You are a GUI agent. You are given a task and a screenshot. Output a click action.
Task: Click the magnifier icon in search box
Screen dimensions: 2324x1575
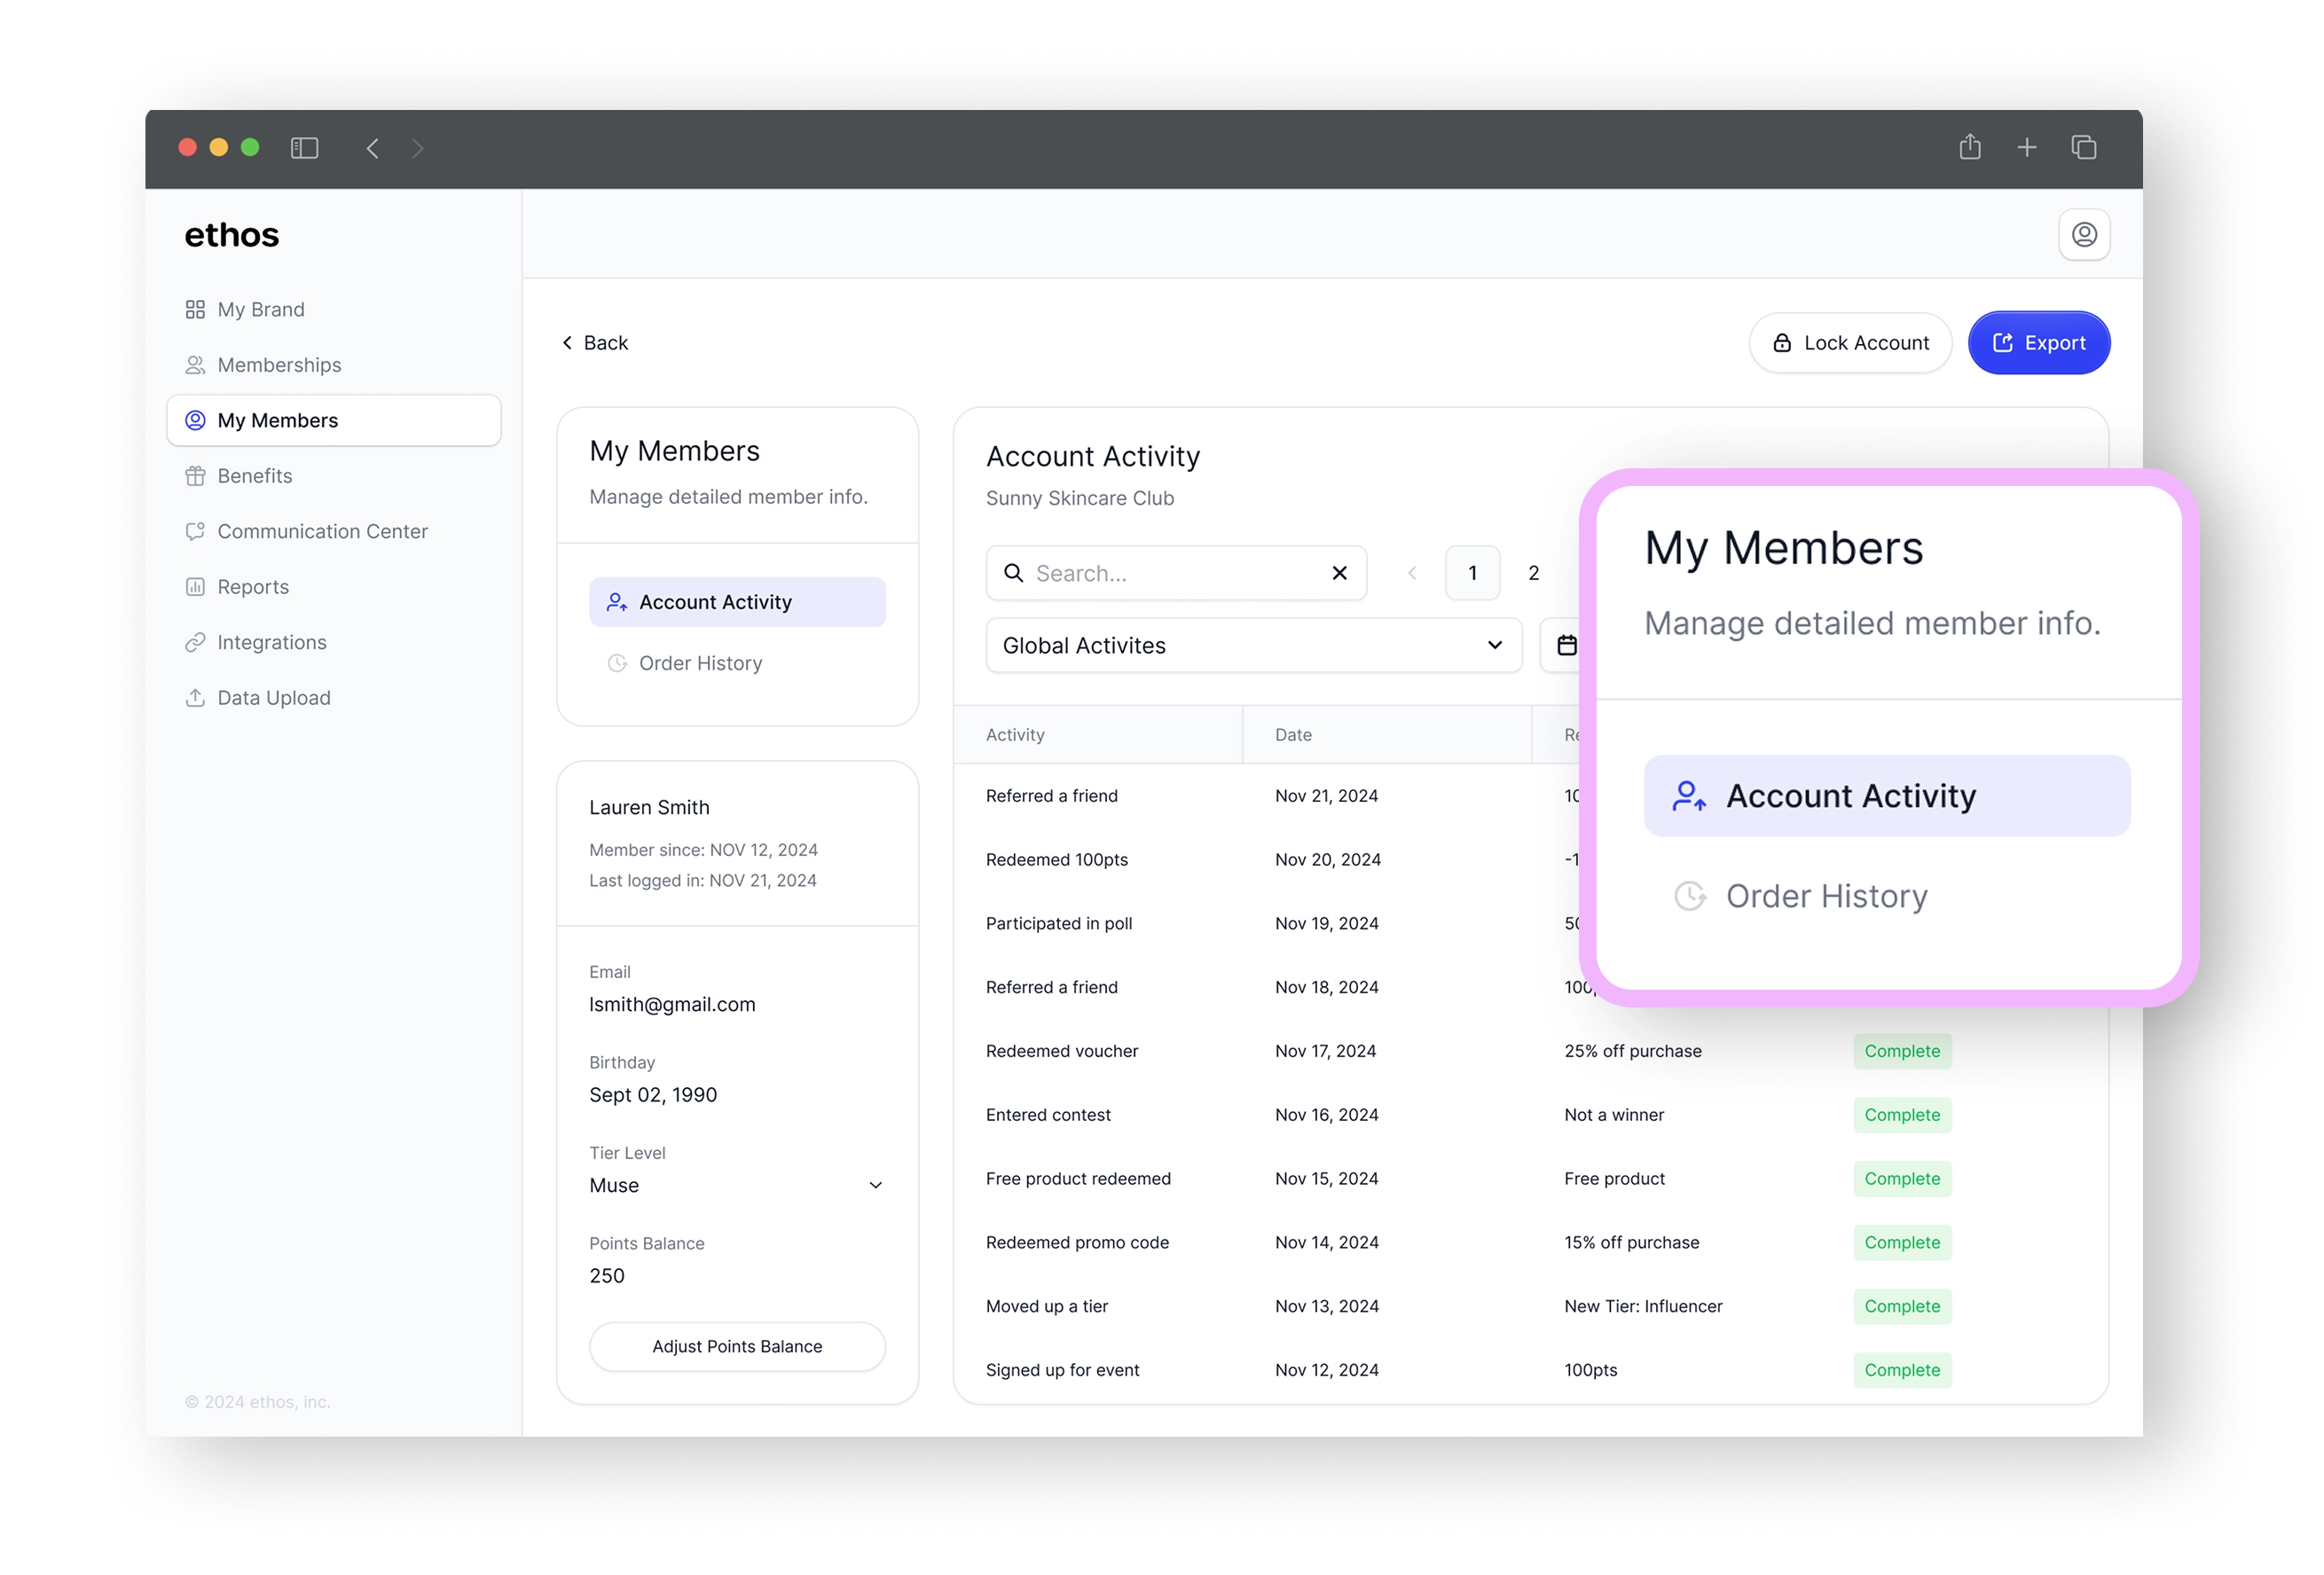coord(1013,573)
